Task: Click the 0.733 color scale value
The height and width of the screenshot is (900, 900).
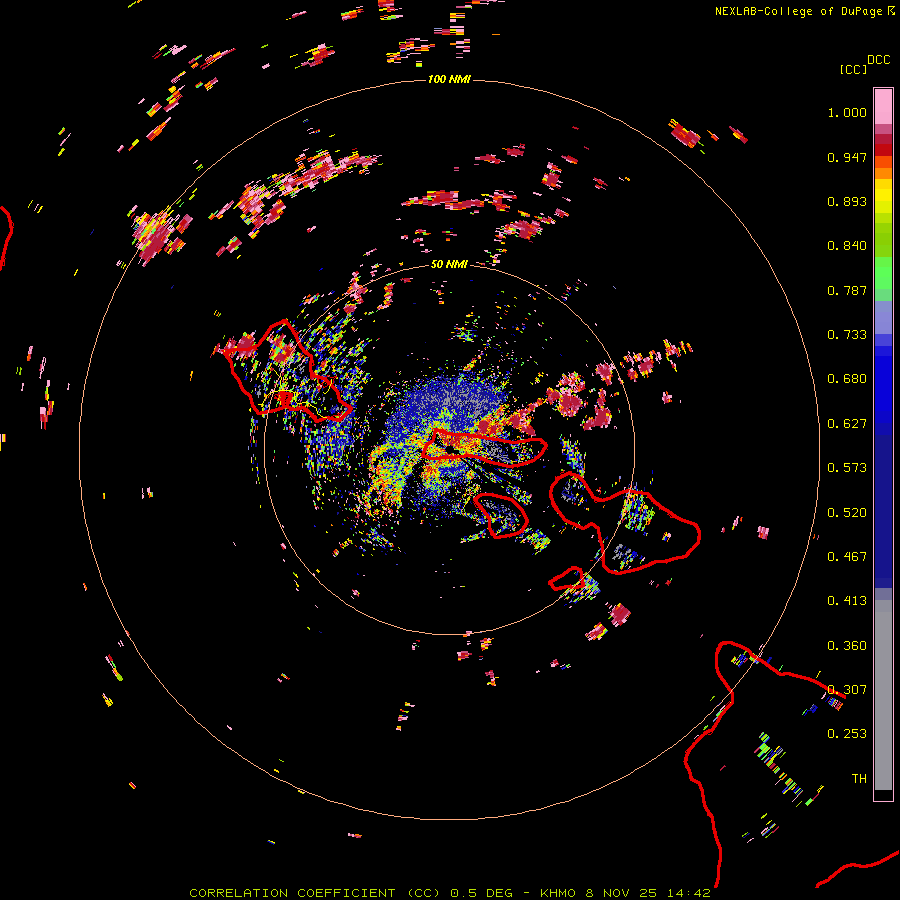Action: (x=847, y=335)
